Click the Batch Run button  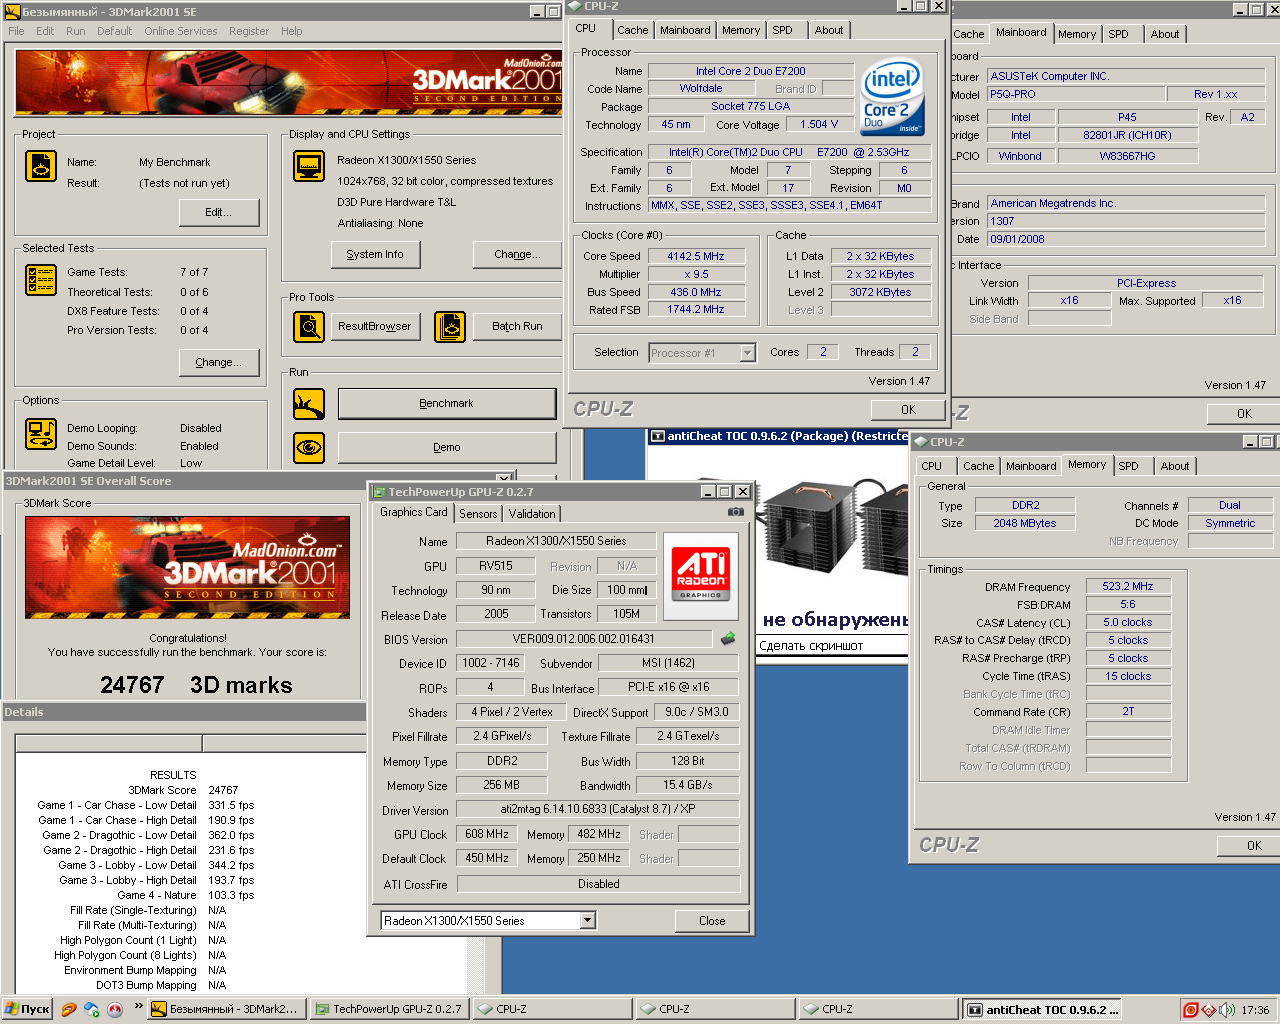point(517,326)
